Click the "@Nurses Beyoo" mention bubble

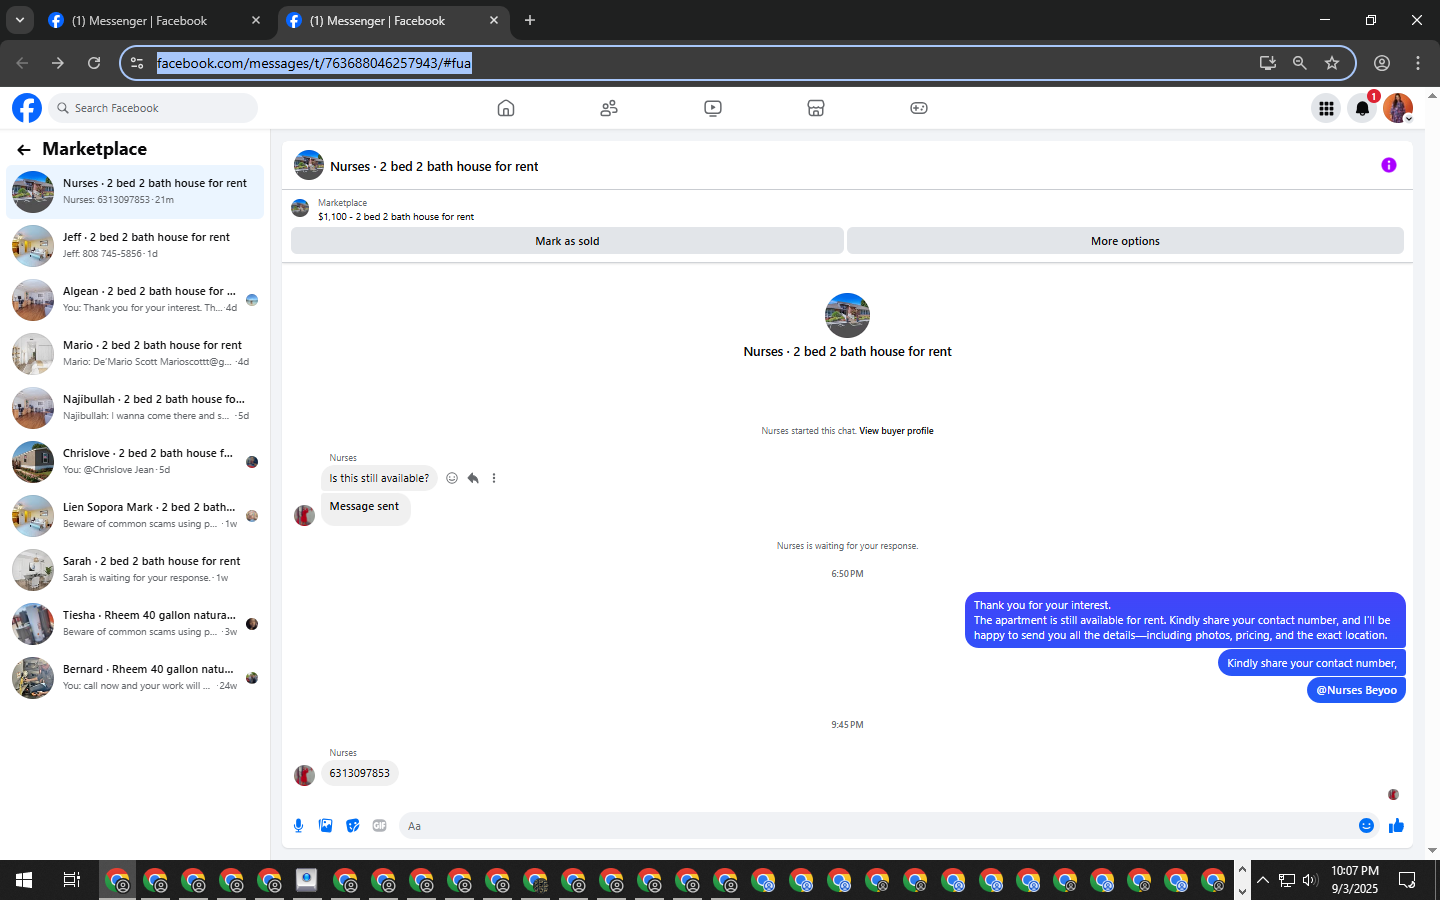click(1356, 690)
